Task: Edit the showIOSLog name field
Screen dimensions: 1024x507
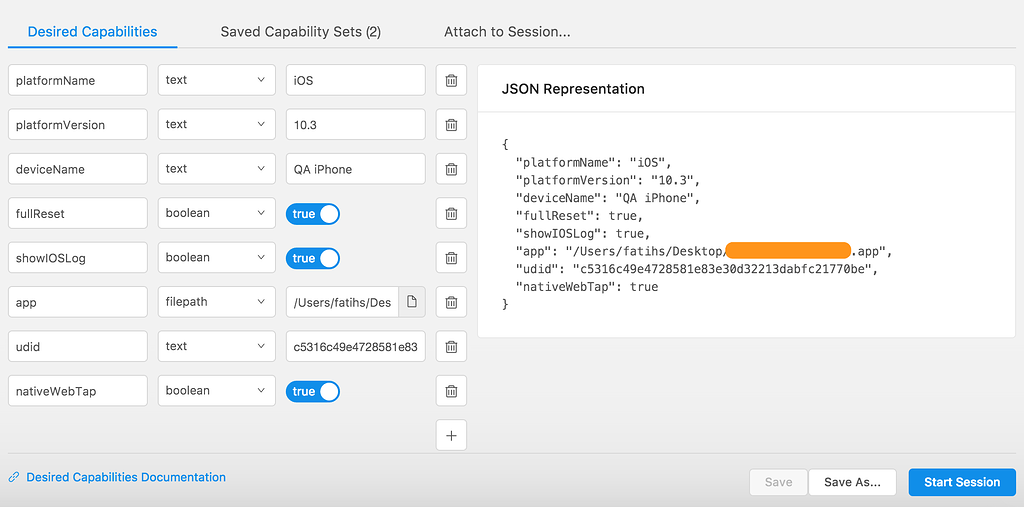Action: (x=78, y=258)
